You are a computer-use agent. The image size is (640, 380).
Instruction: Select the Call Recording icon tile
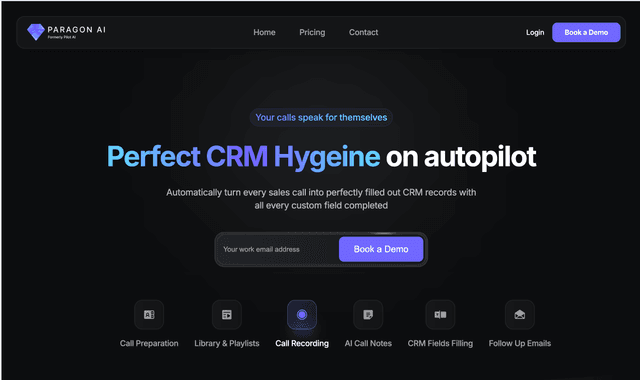pos(302,315)
